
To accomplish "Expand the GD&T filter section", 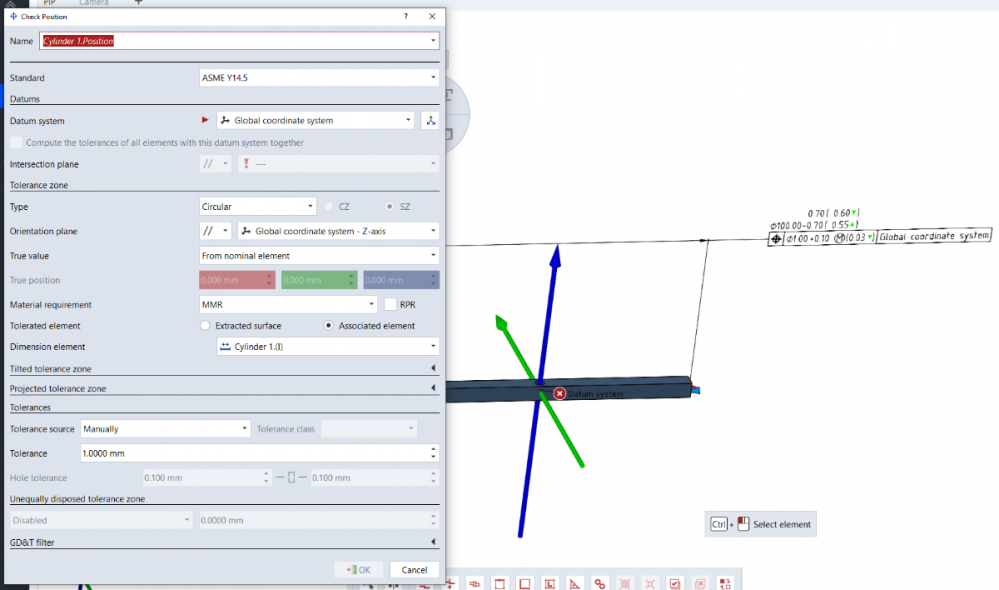I will [x=433, y=542].
